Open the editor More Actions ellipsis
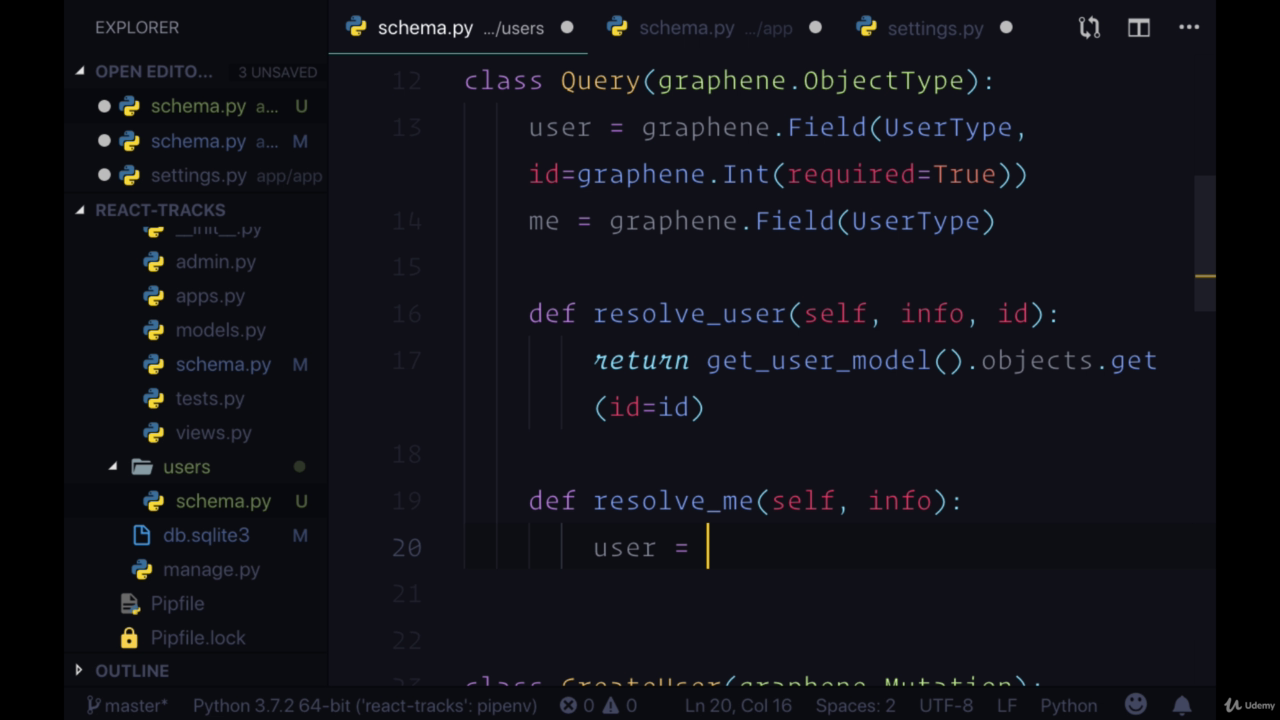1280x720 pixels. (1189, 28)
